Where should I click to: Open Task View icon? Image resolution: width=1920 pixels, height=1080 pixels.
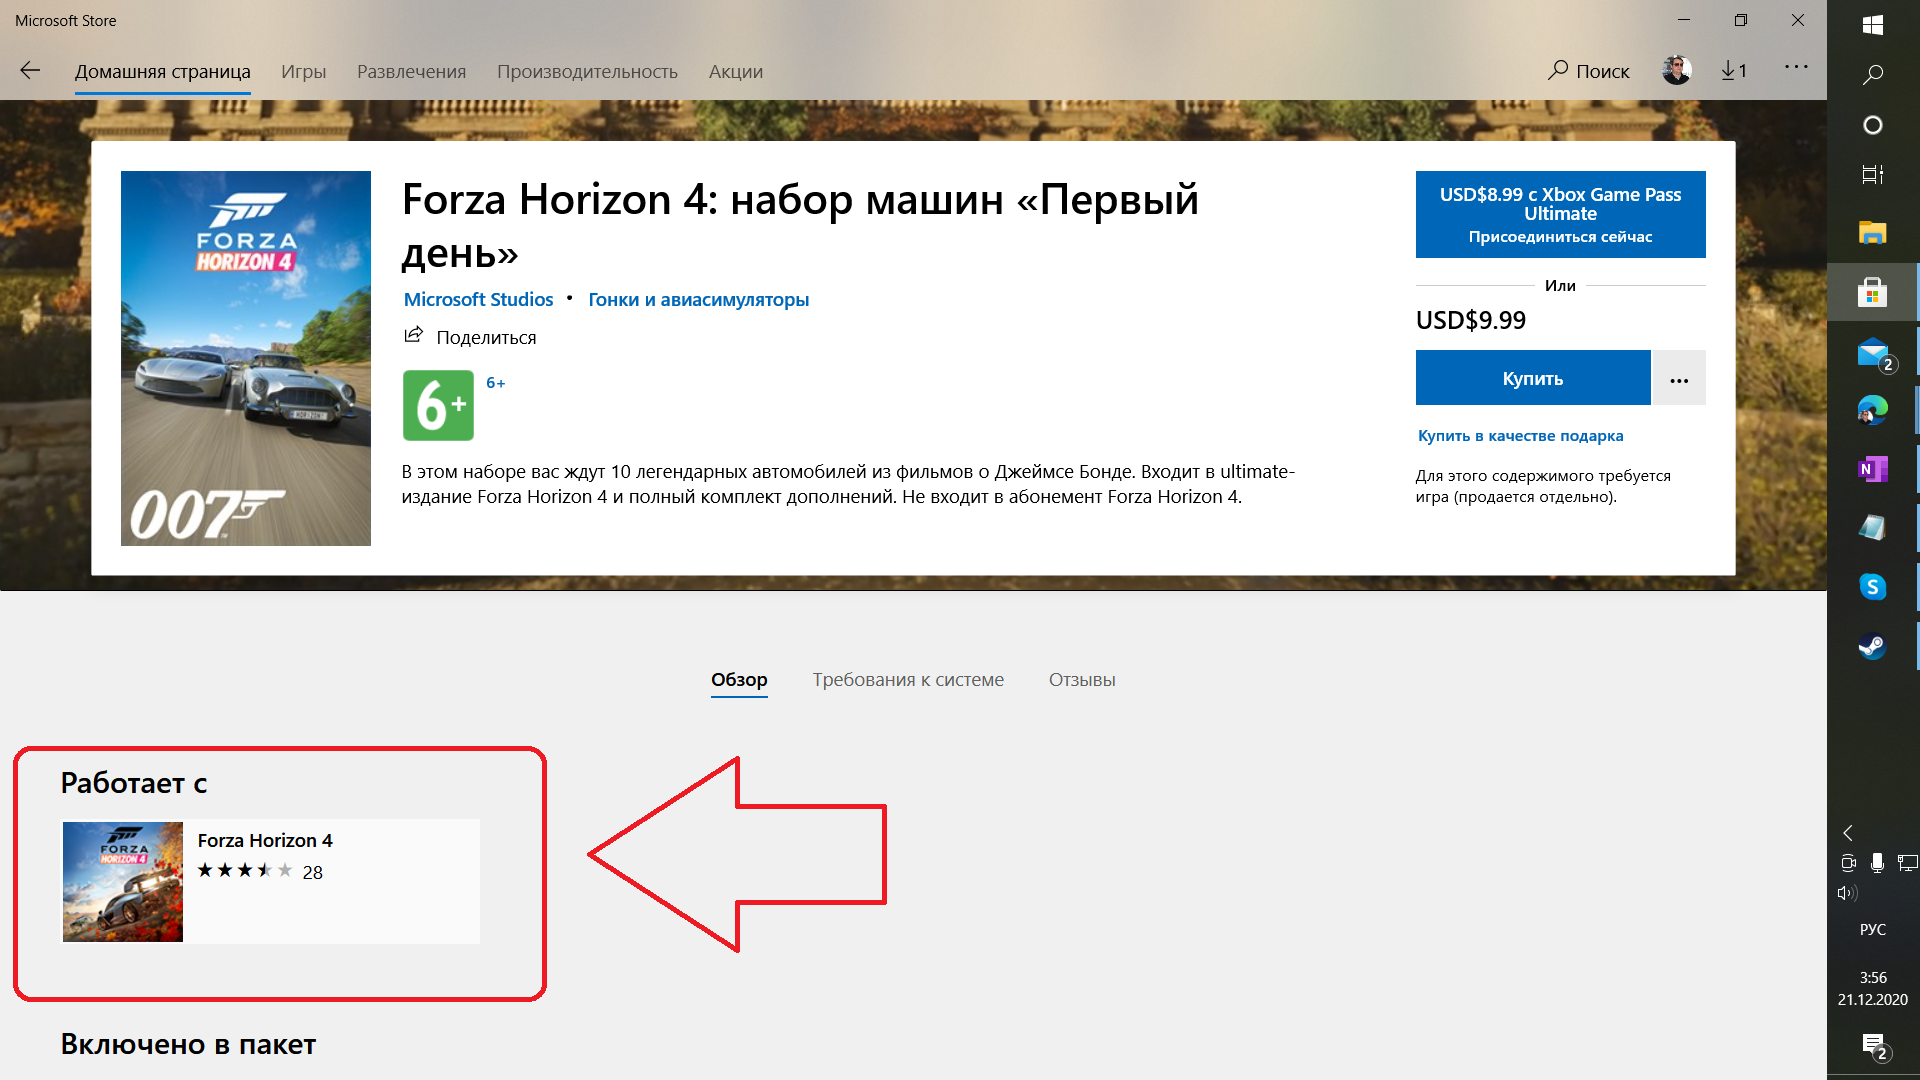[x=1873, y=175]
